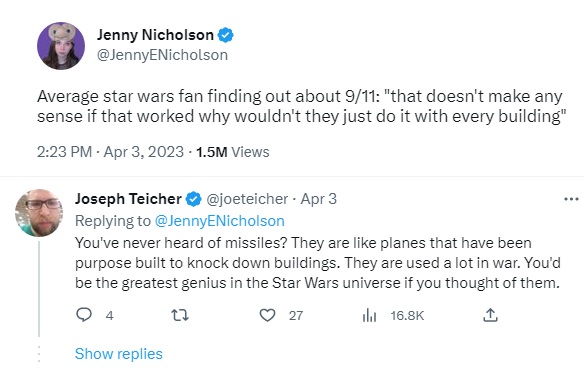Click the Apr 3 reply date
The width and height of the screenshot is (584, 370).
319,199
